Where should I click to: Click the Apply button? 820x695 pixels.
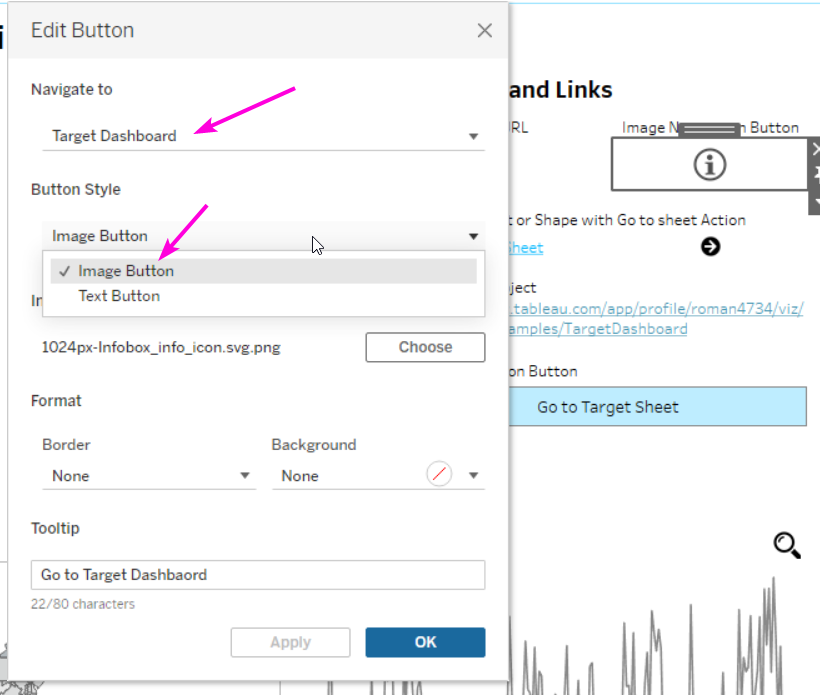[x=290, y=642]
